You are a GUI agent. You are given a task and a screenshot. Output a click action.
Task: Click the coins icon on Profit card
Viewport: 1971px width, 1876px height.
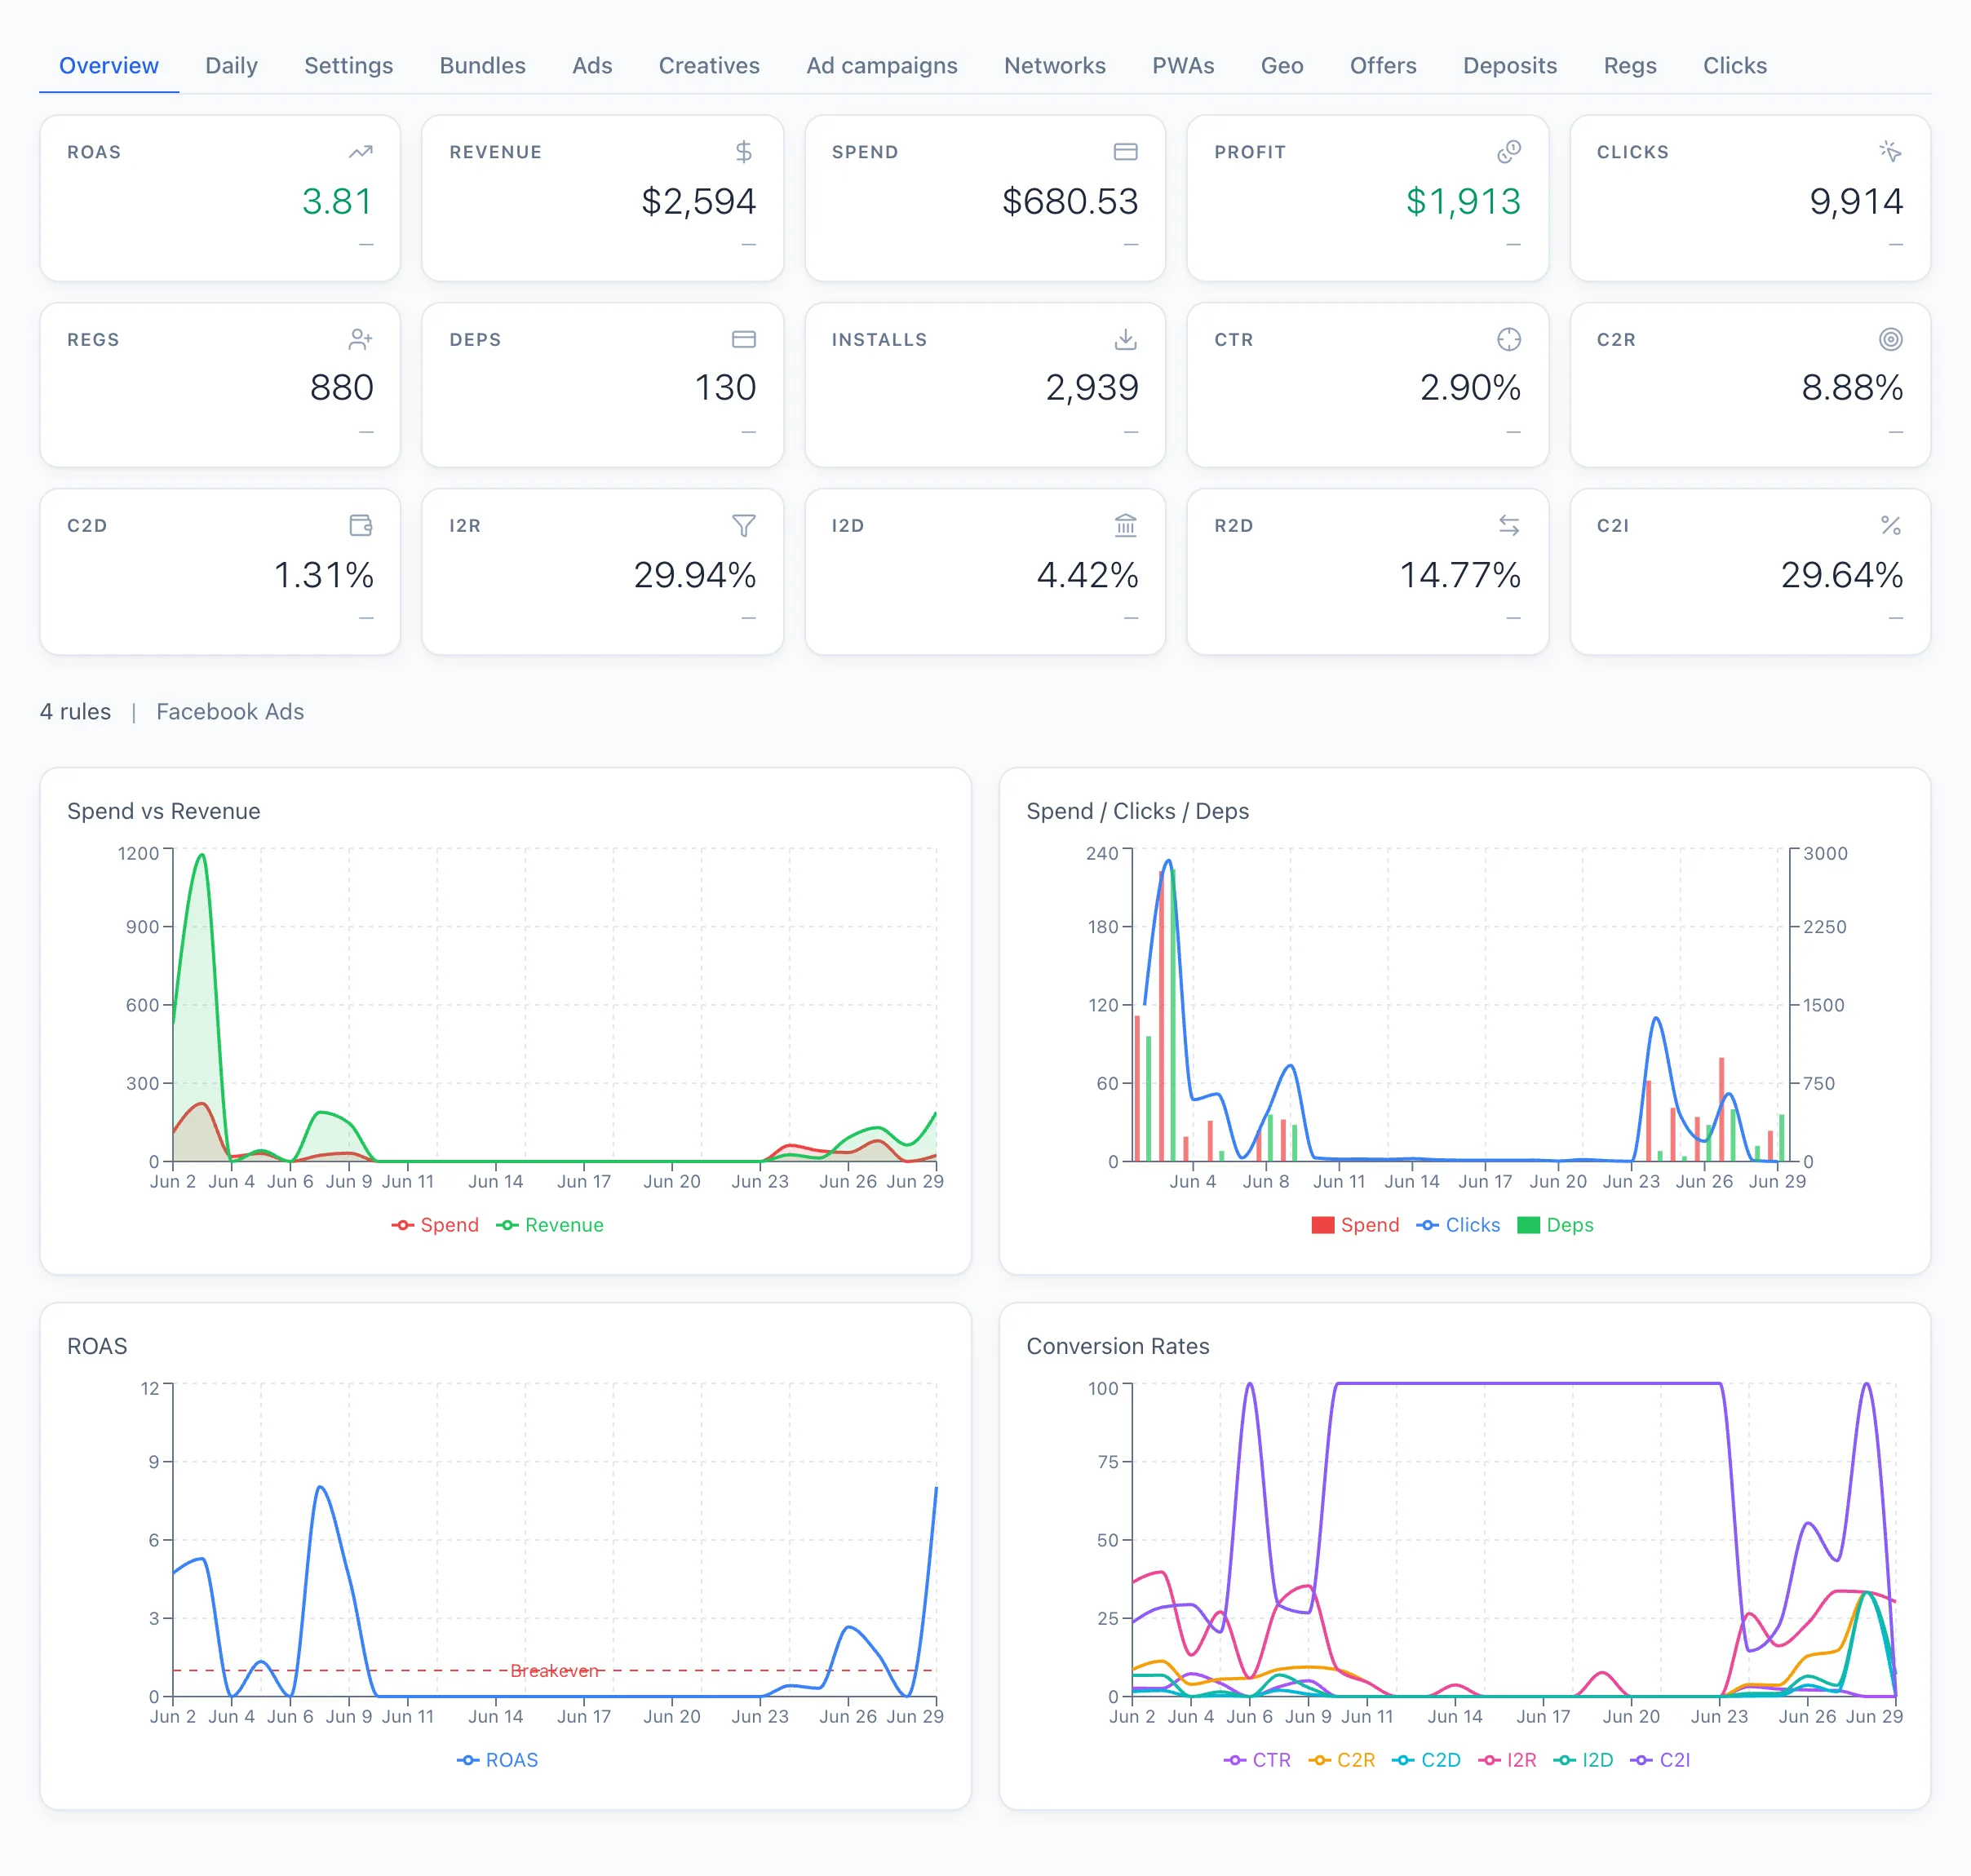point(1508,152)
